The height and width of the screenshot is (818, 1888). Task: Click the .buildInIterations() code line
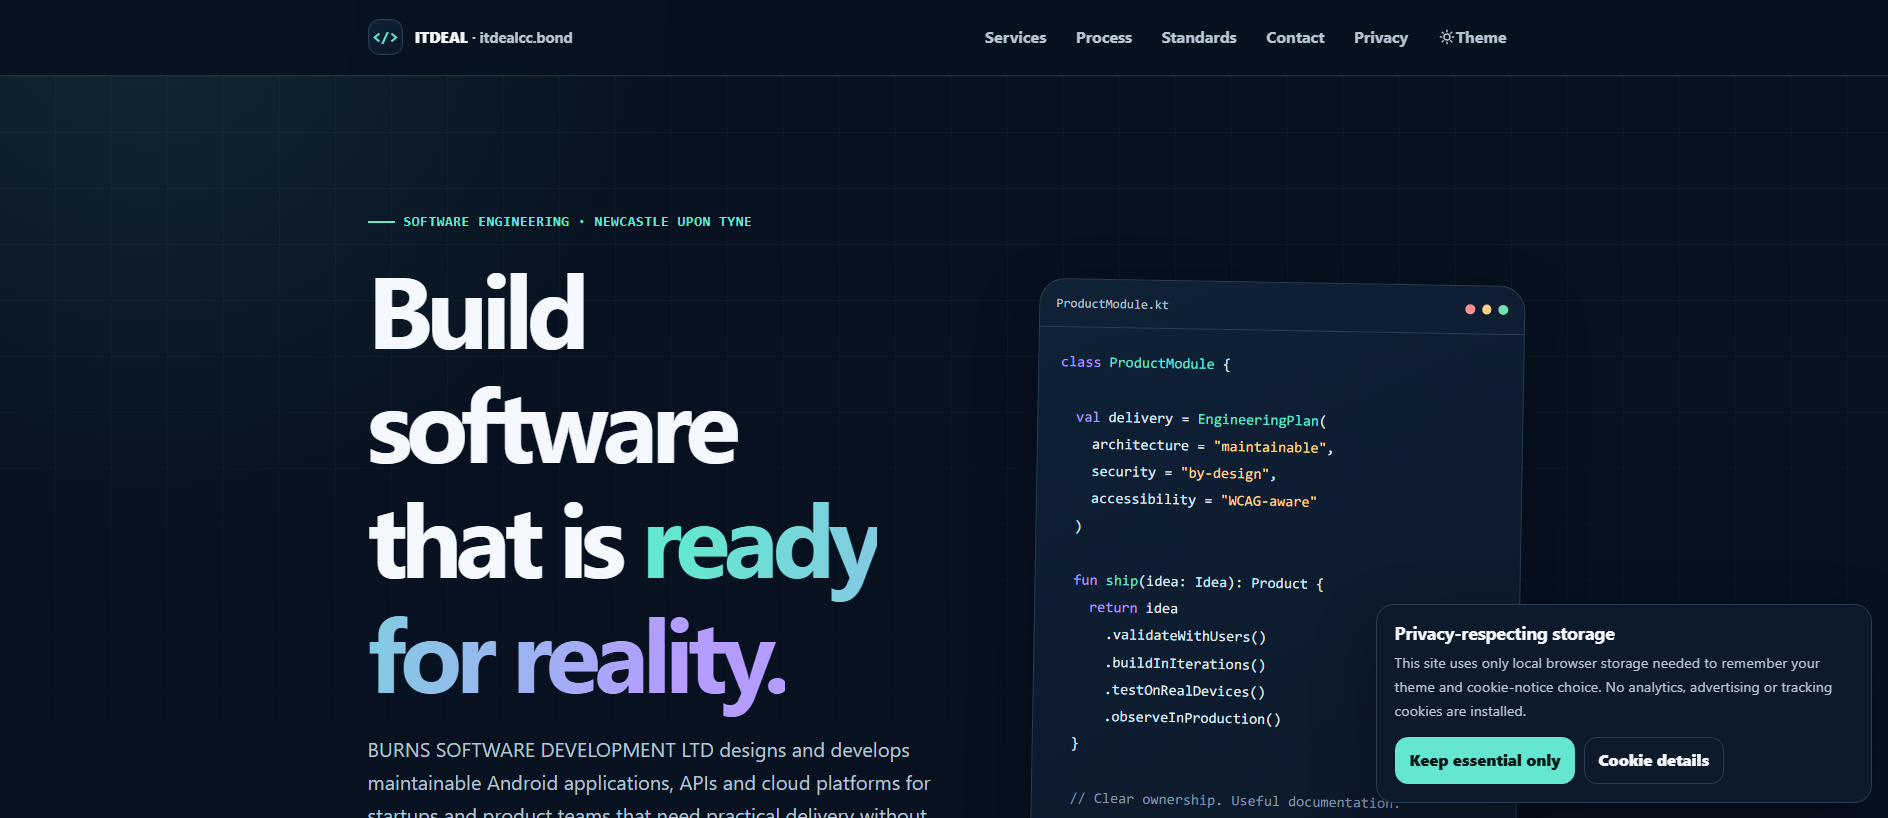coord(1185,664)
